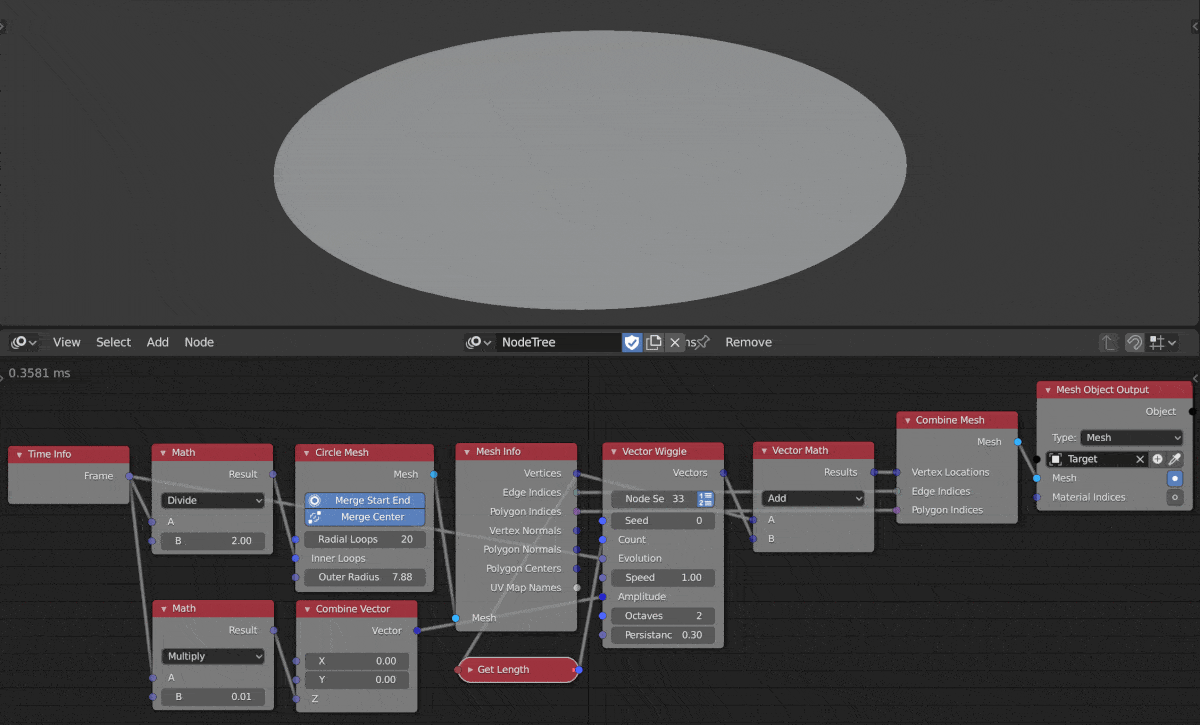Open the Add menu

click(x=158, y=342)
